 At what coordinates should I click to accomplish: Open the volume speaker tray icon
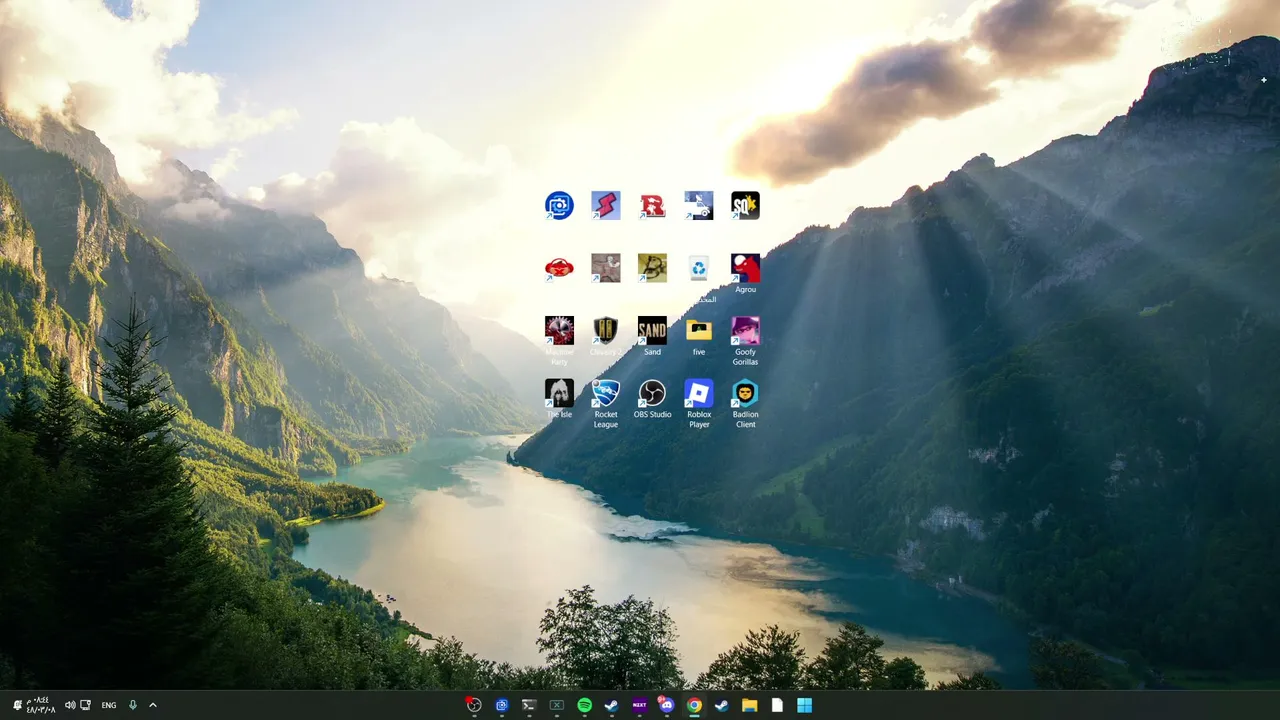point(70,705)
